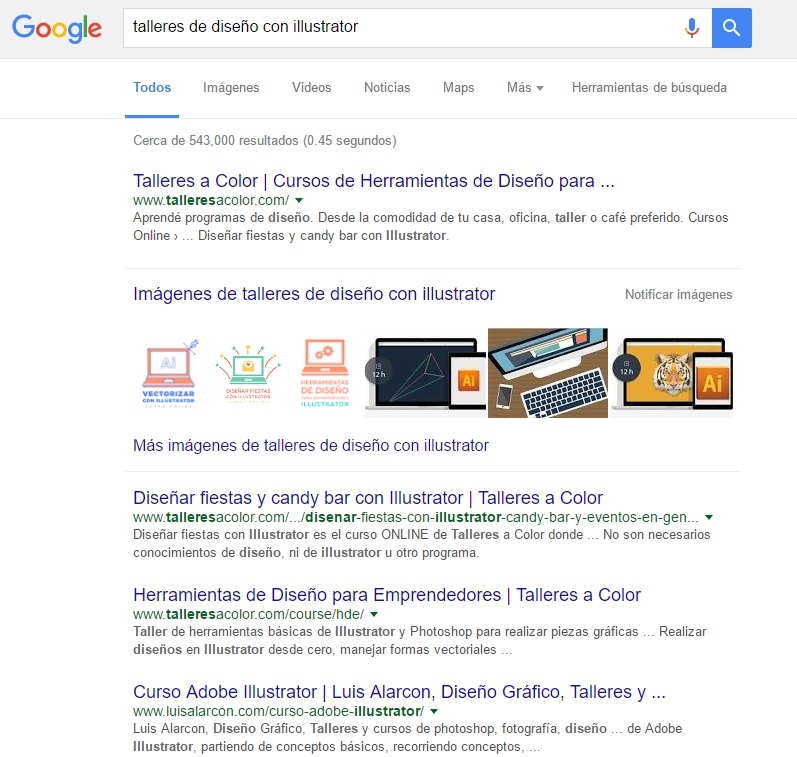Expand arrow next to www.talleresacolor.com/ URL

(299, 200)
